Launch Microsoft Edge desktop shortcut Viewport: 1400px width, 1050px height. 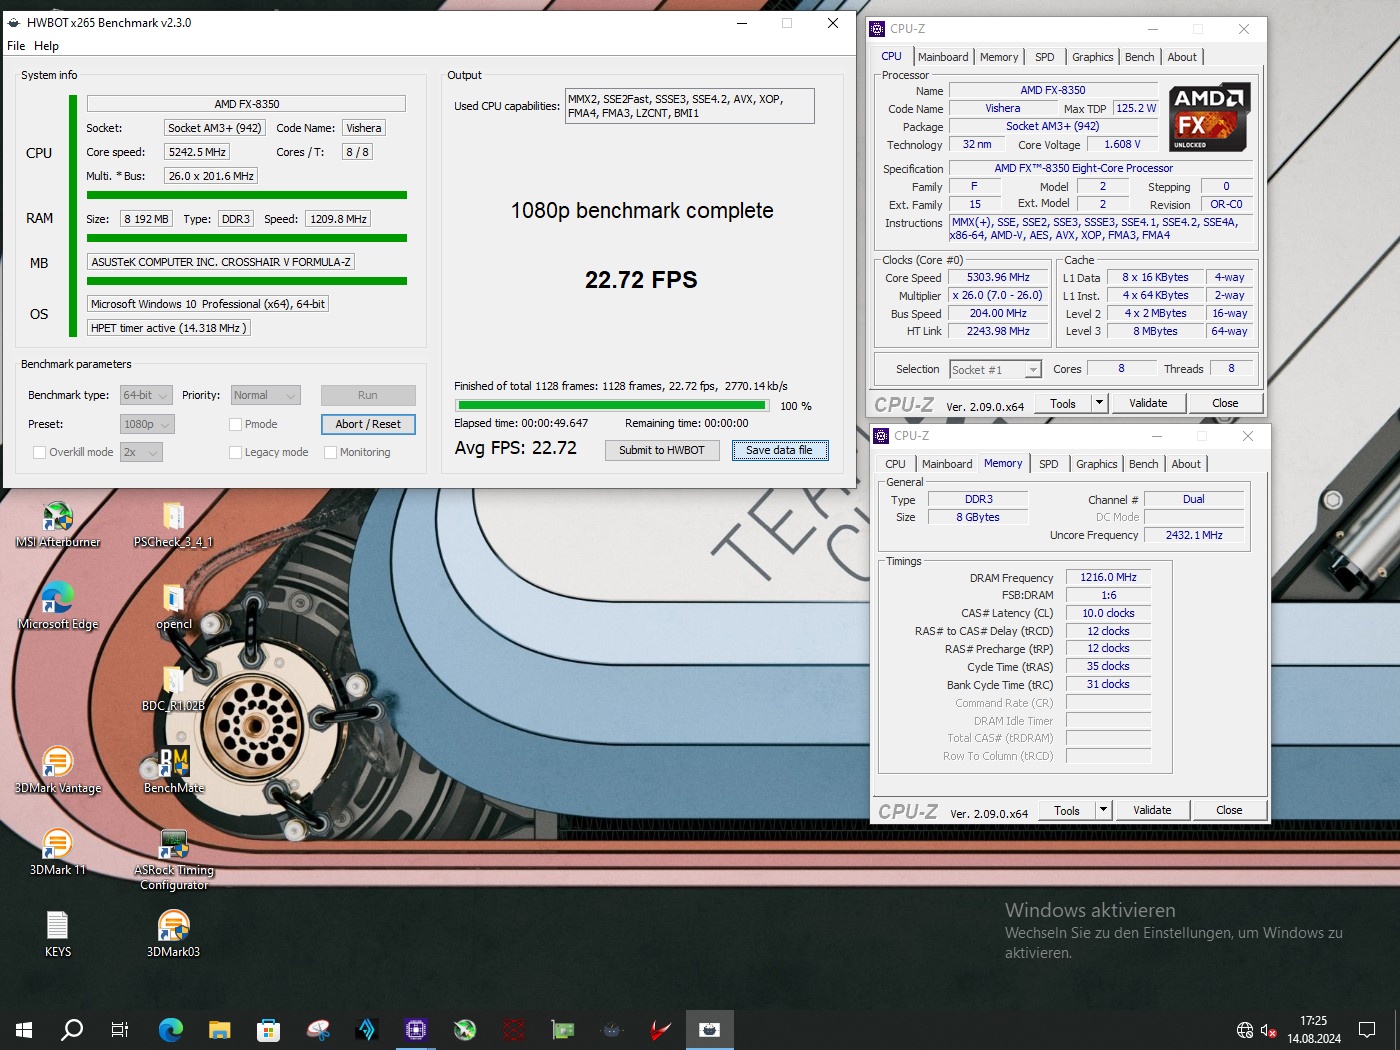[58, 606]
